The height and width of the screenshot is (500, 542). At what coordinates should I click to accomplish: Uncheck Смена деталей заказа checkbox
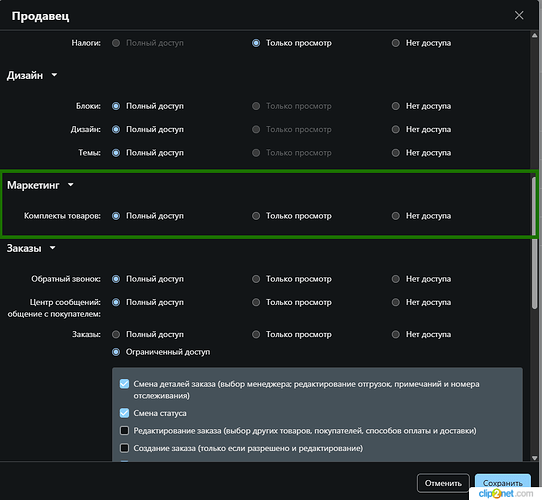pos(124,384)
